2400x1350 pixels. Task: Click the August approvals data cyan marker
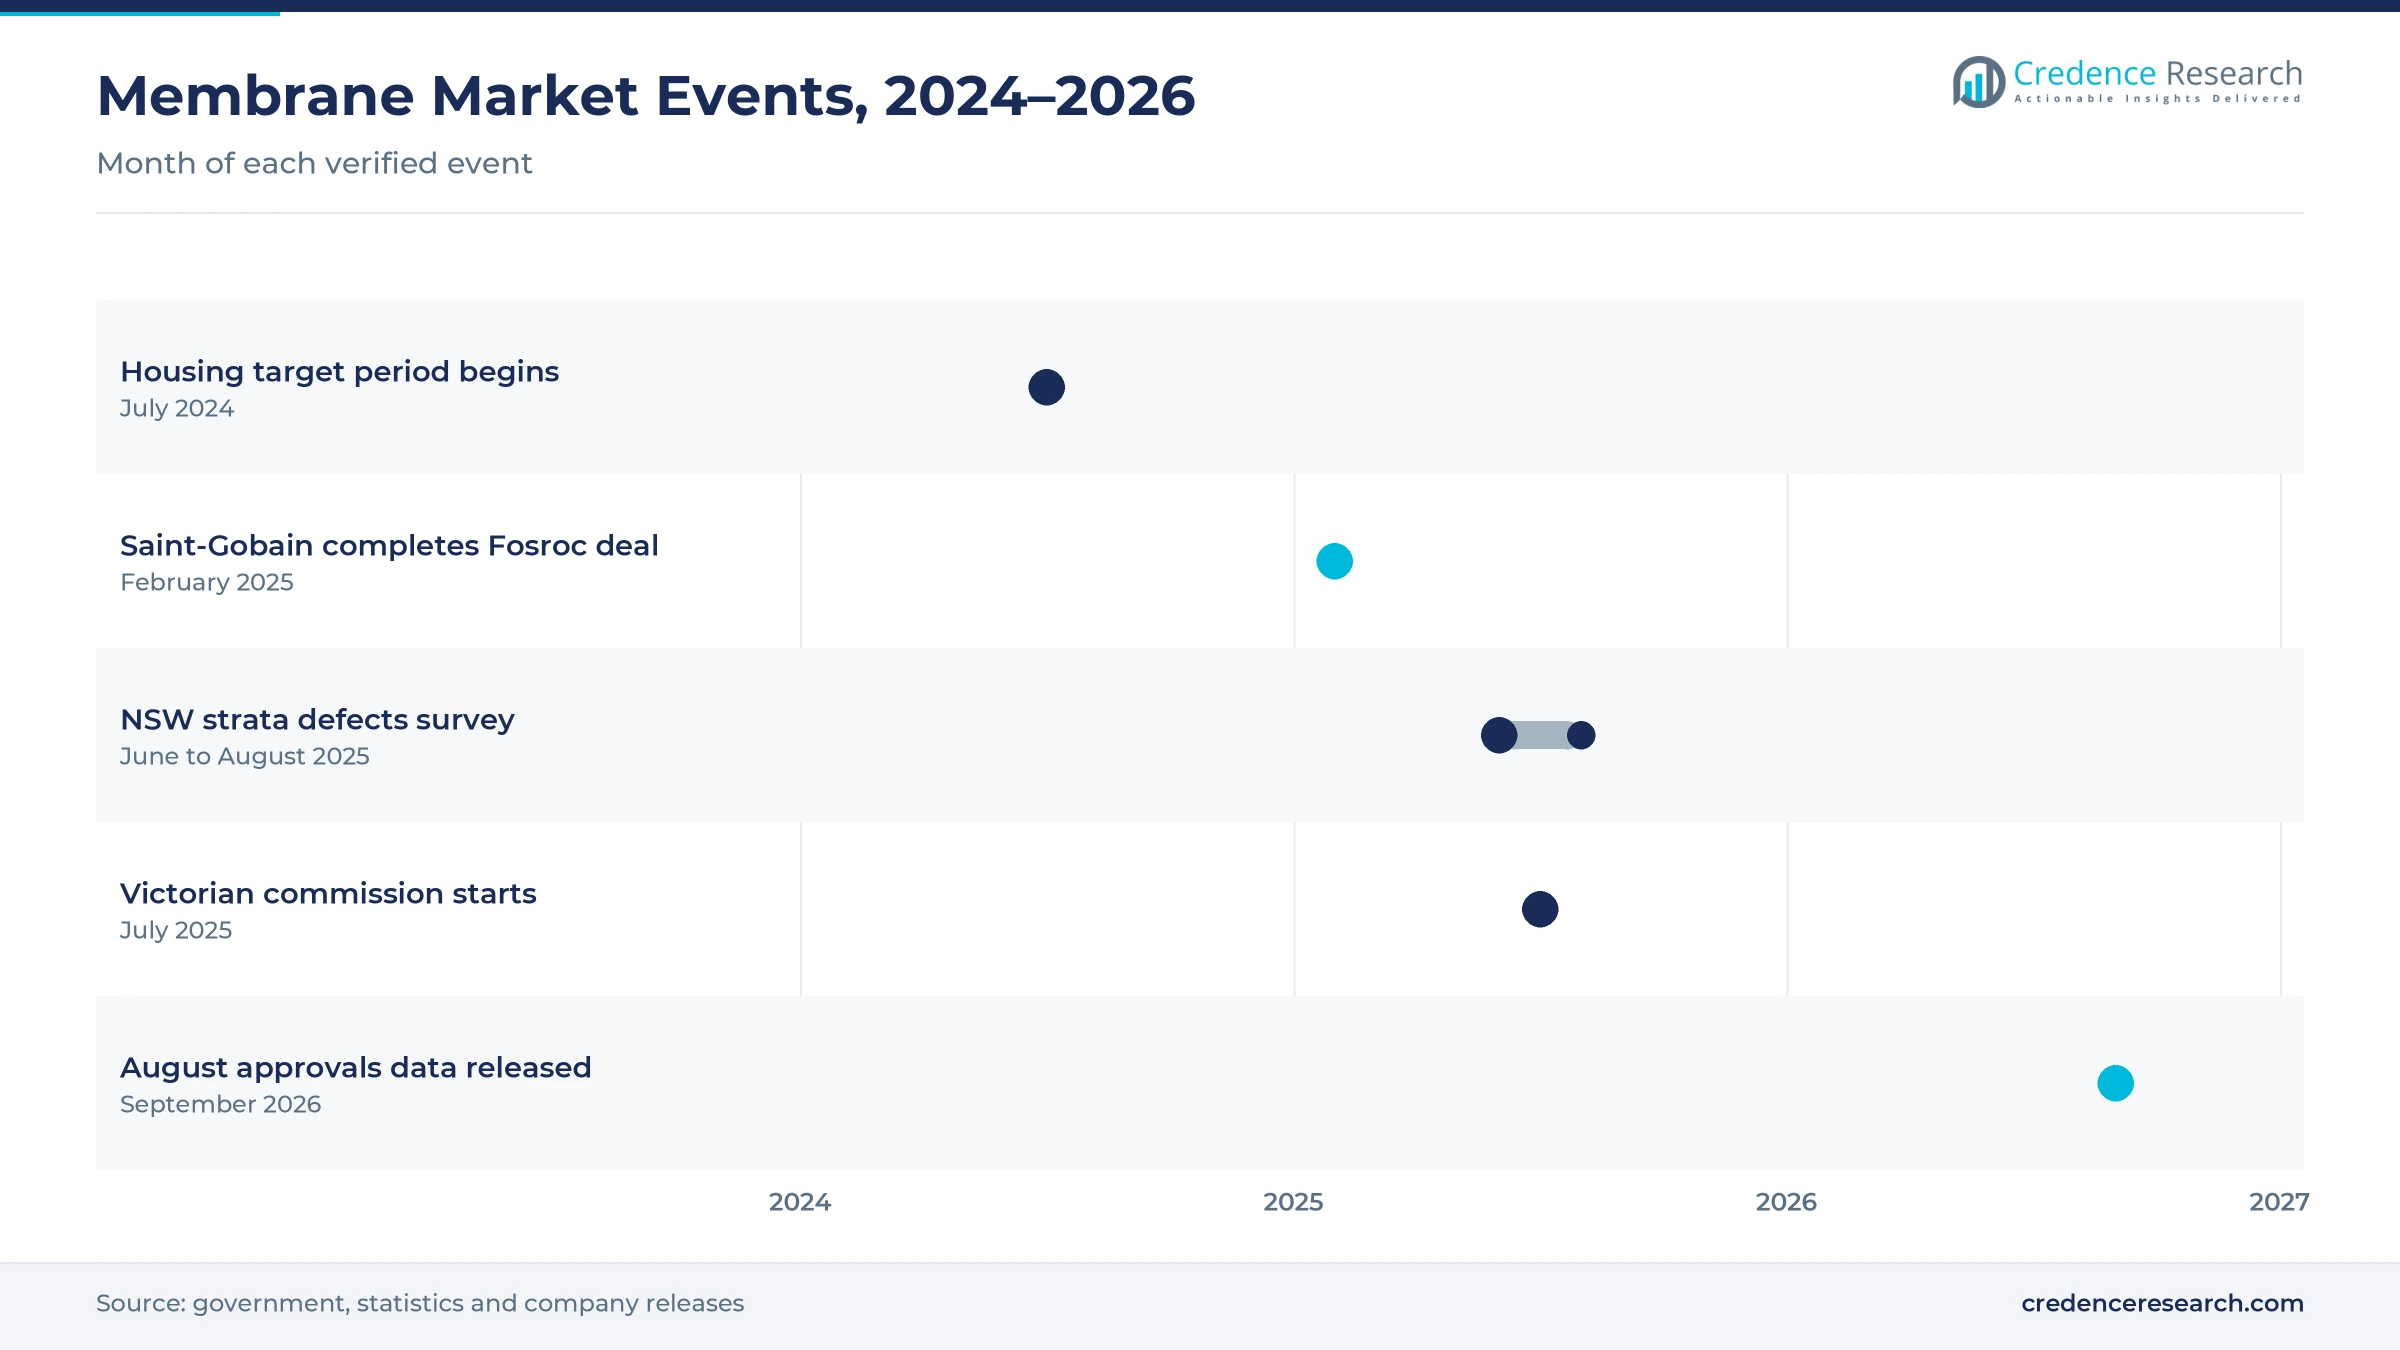click(2115, 1083)
